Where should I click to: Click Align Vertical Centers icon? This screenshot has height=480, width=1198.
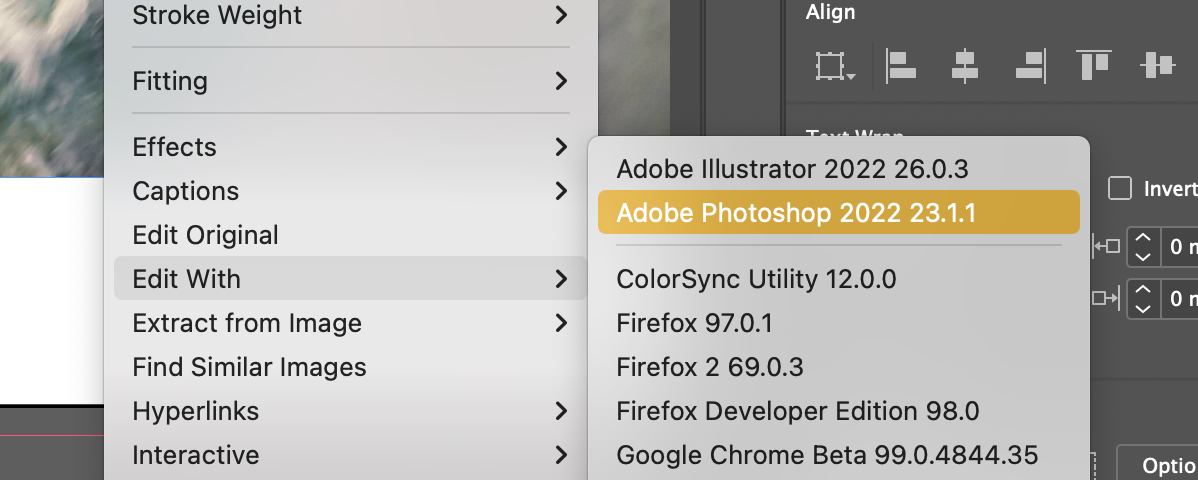[1158, 66]
